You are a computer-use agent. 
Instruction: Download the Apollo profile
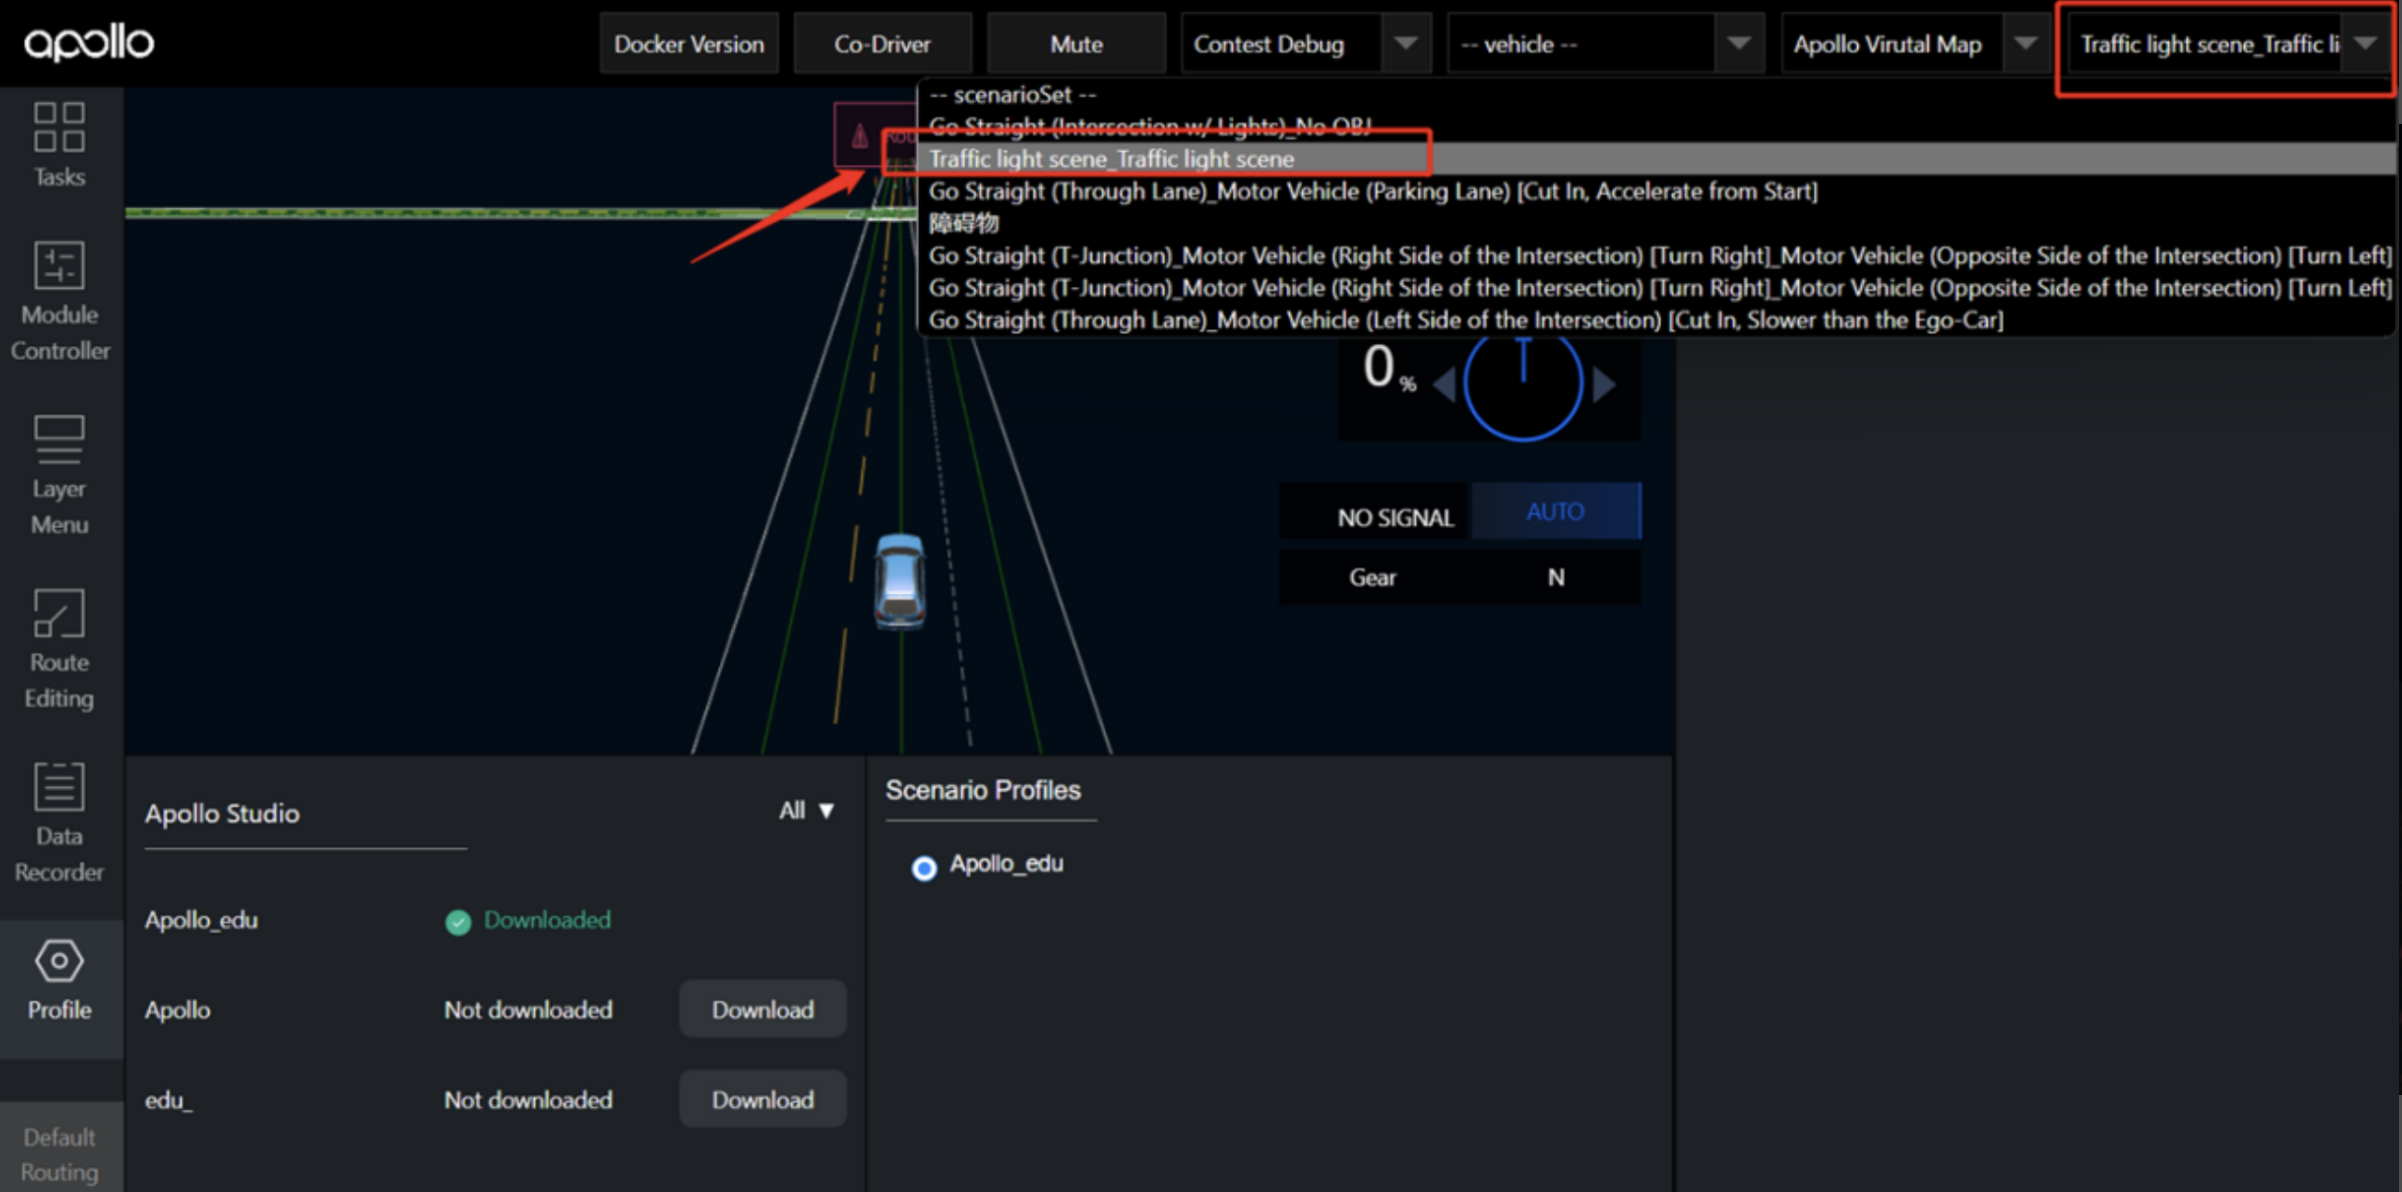[x=762, y=1009]
